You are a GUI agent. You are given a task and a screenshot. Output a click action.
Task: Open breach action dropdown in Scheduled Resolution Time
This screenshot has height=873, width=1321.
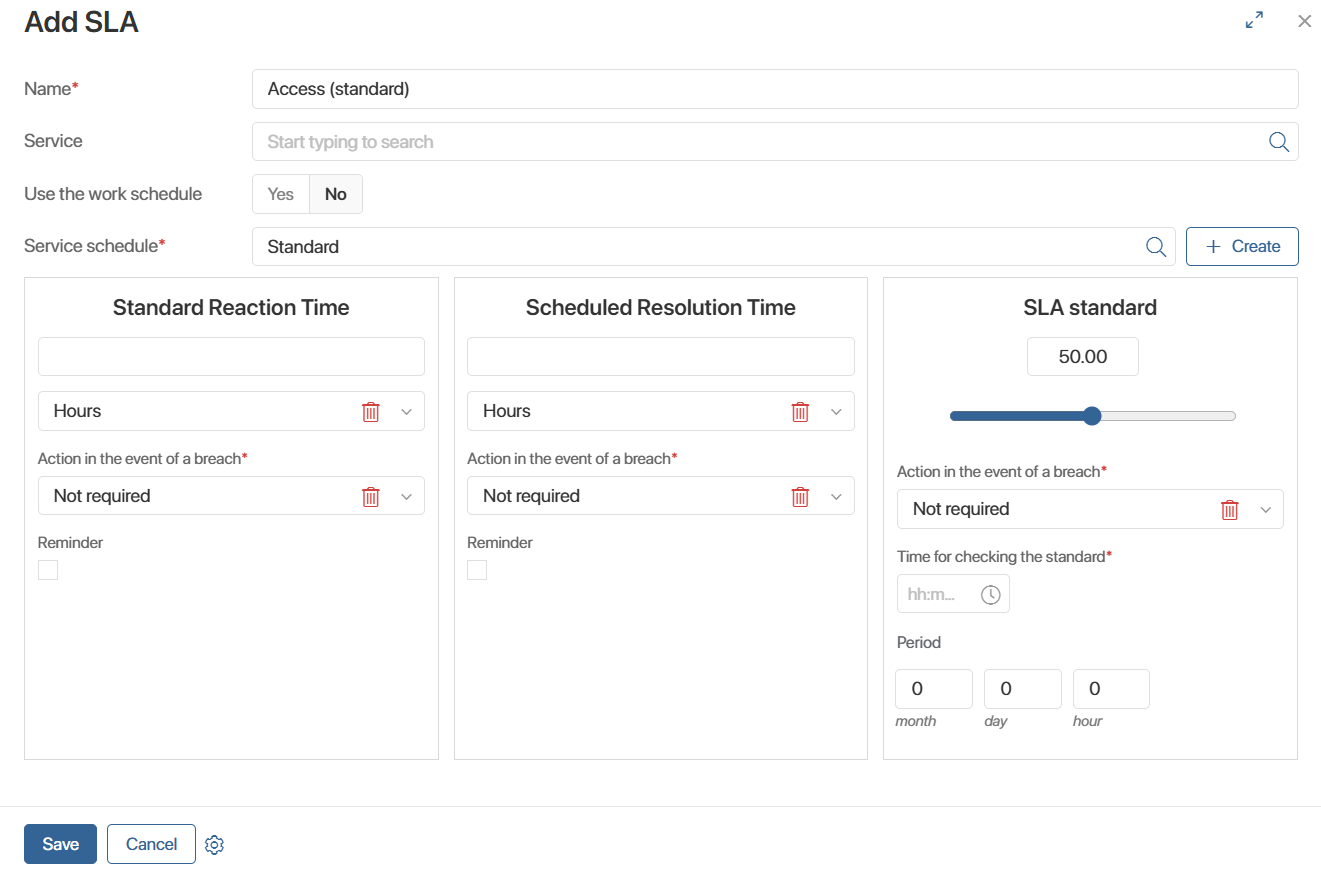[x=836, y=496]
